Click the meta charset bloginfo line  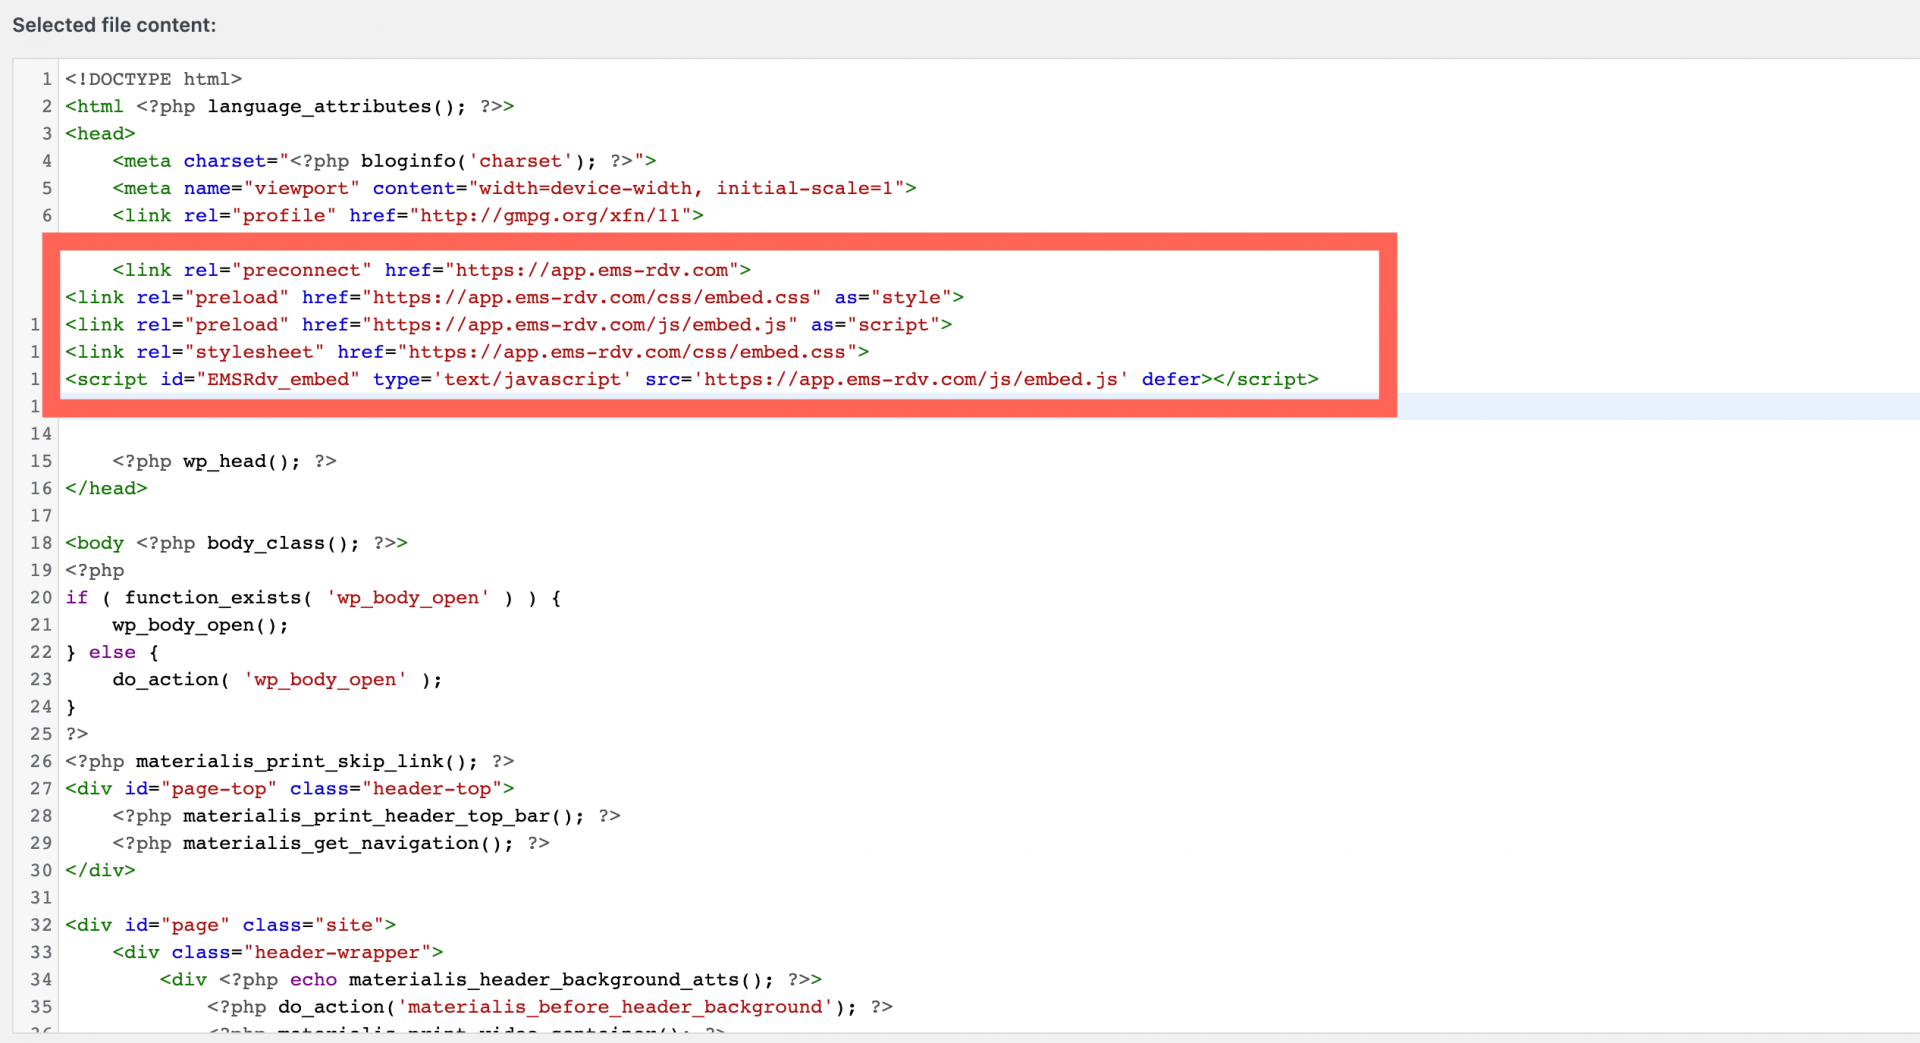tap(384, 161)
